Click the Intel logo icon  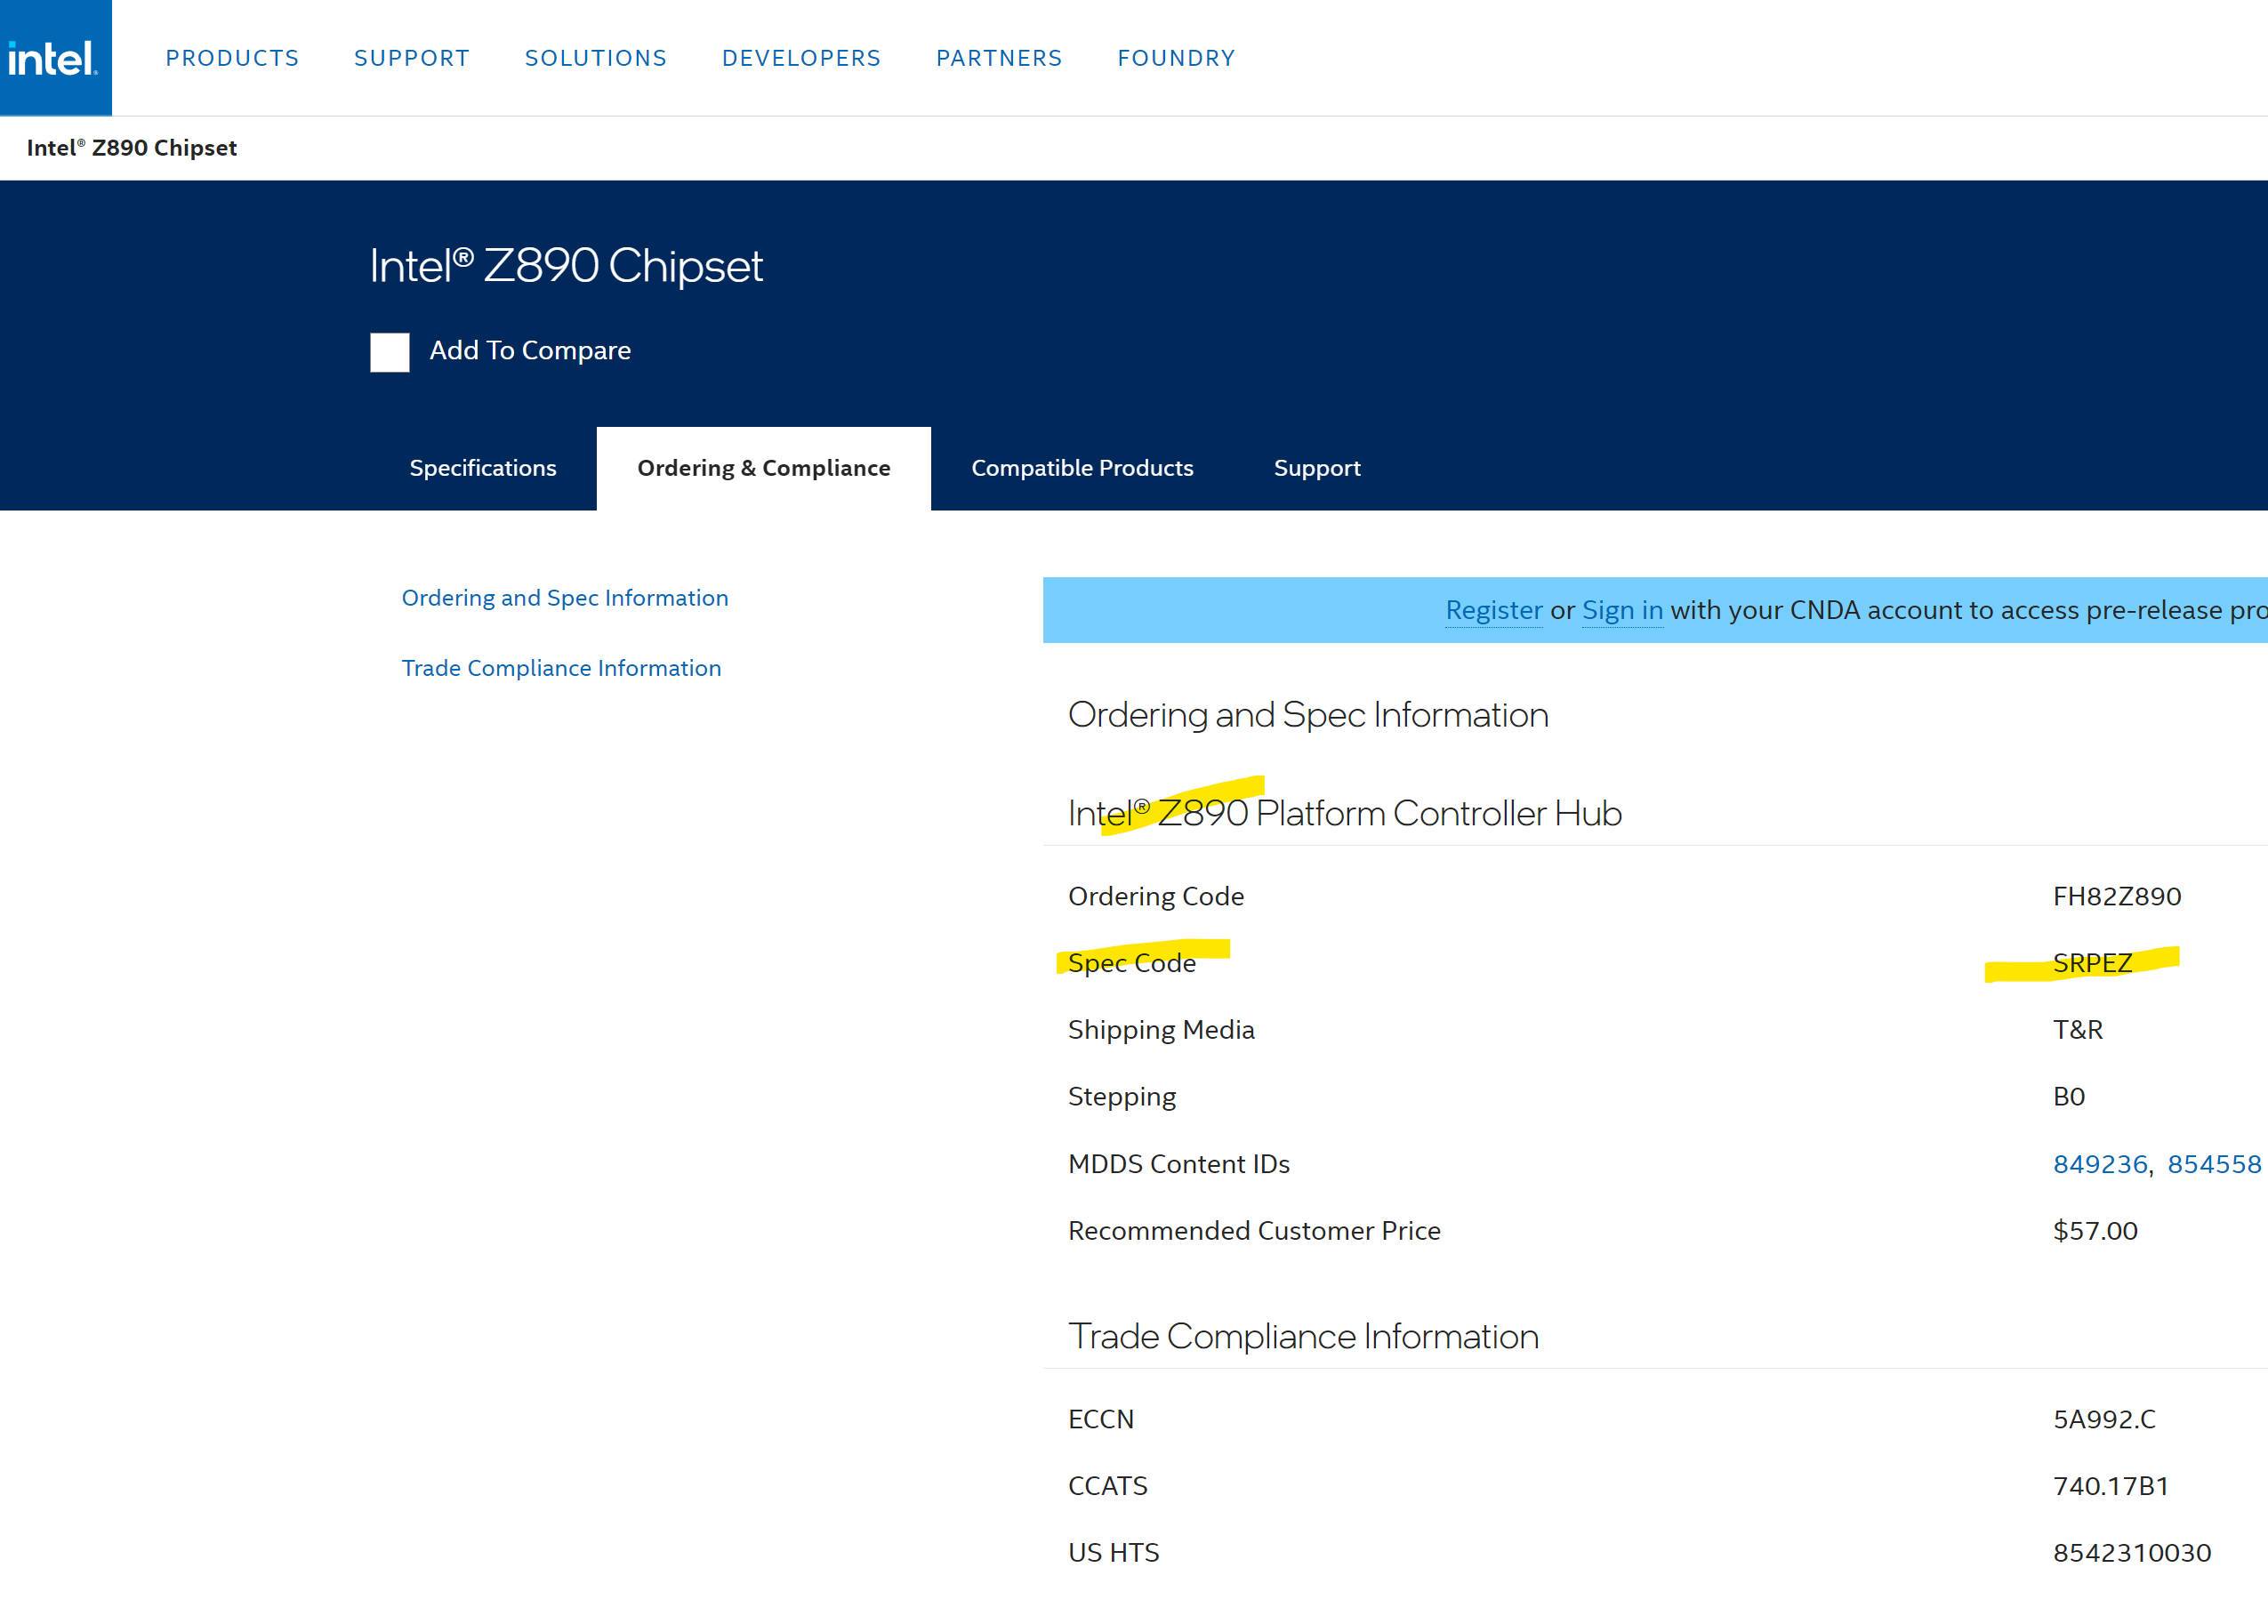click(x=54, y=58)
